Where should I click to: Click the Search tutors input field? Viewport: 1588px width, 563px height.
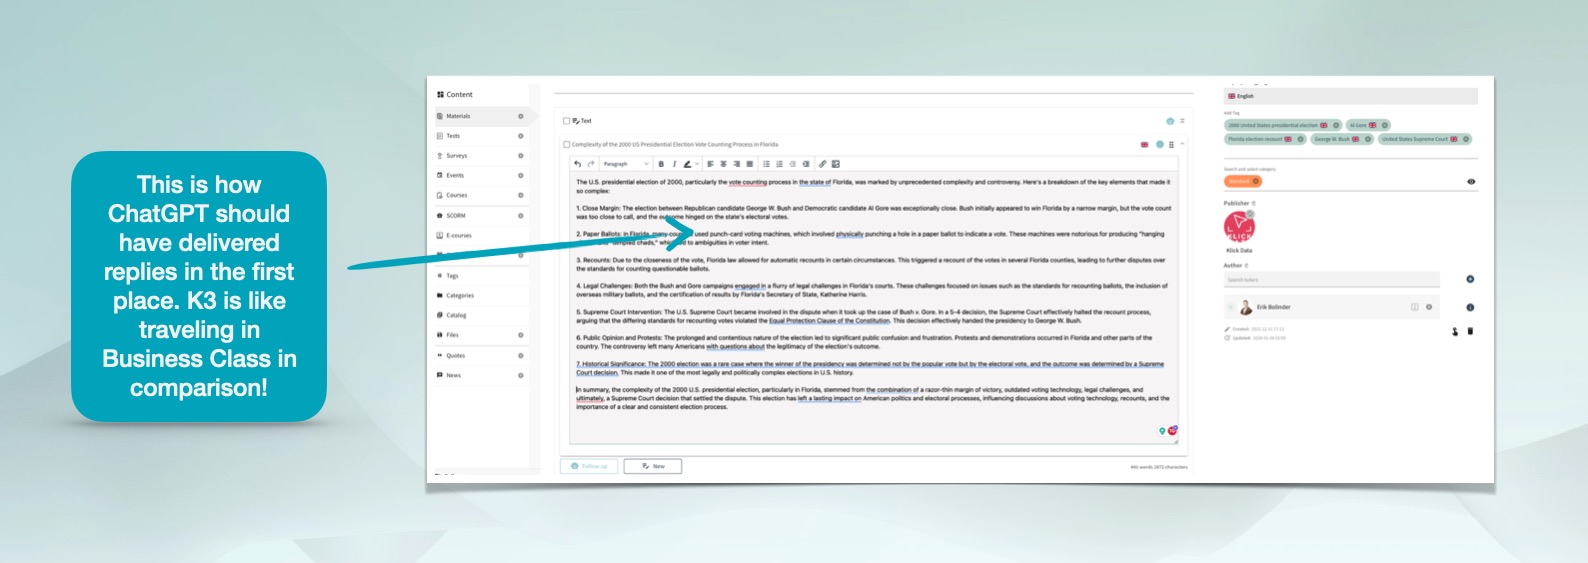1331,280
